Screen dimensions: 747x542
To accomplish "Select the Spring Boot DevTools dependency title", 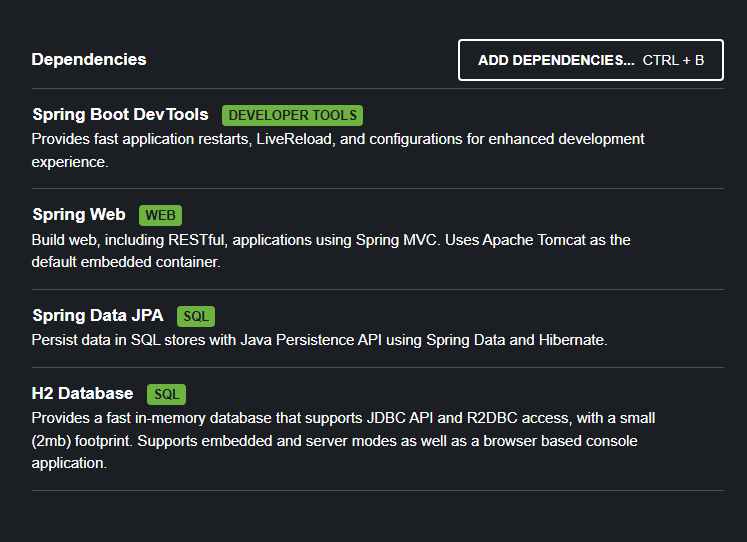I will coord(121,114).
